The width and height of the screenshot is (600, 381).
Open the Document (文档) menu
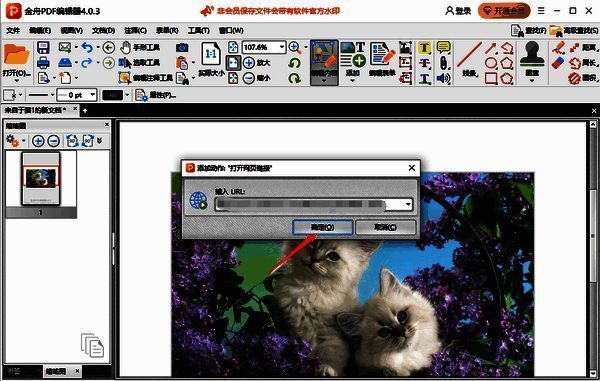[x=103, y=30]
